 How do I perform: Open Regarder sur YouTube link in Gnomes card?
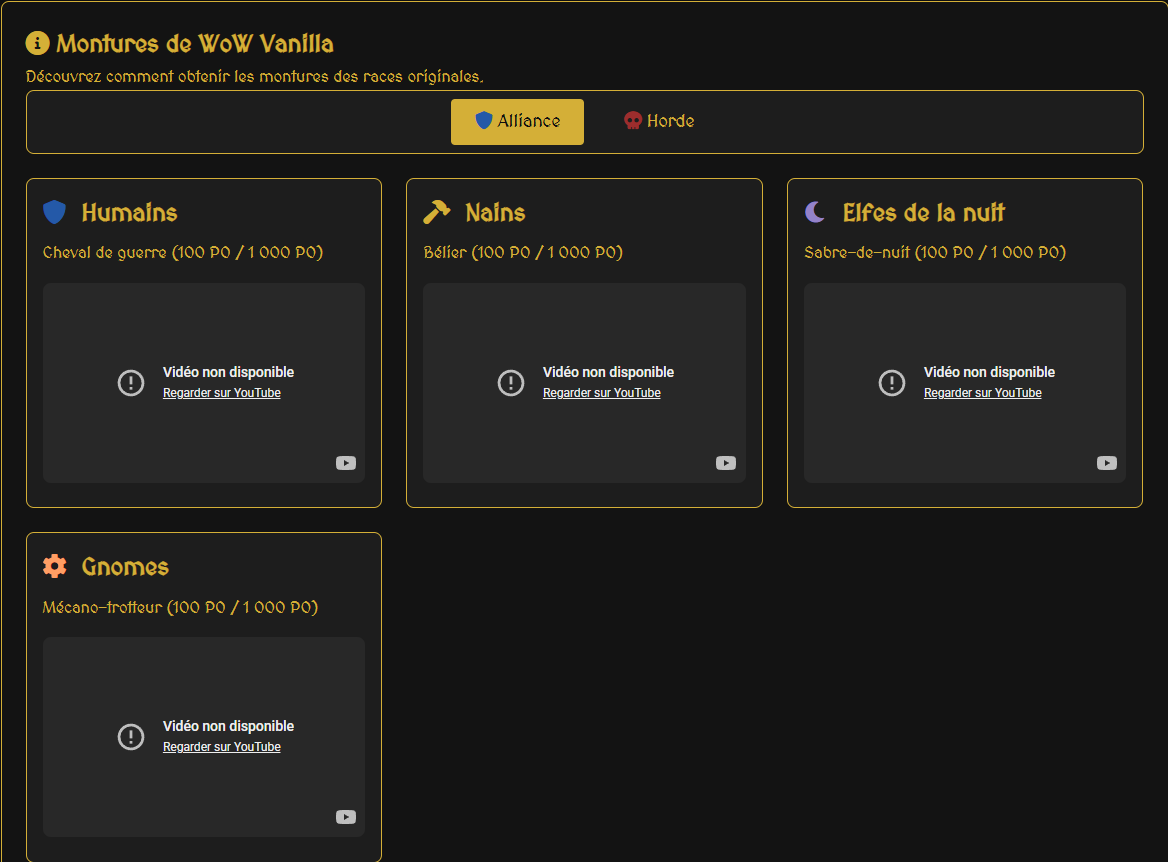click(x=221, y=747)
